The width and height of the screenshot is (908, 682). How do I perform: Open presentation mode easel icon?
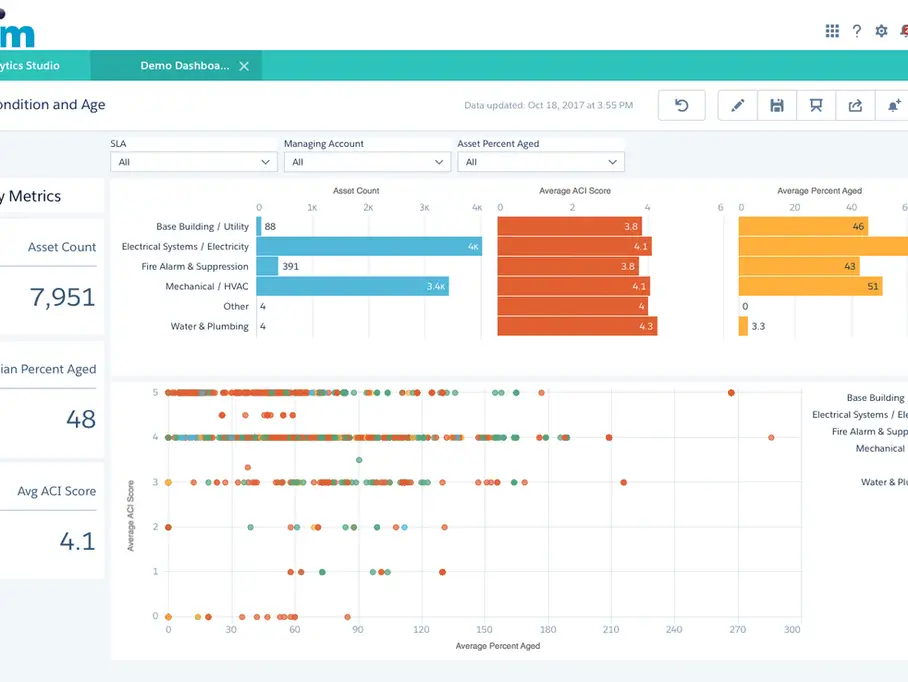(x=816, y=106)
